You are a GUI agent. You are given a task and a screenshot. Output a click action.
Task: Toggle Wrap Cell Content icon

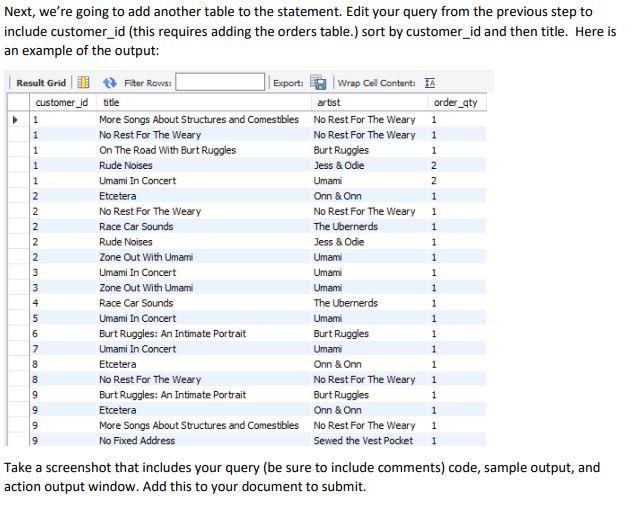click(x=430, y=83)
